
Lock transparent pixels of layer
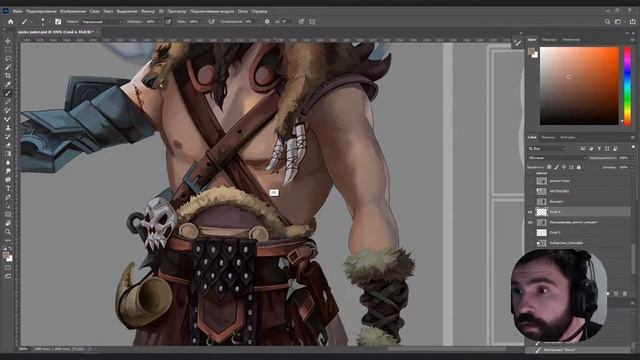pos(549,167)
